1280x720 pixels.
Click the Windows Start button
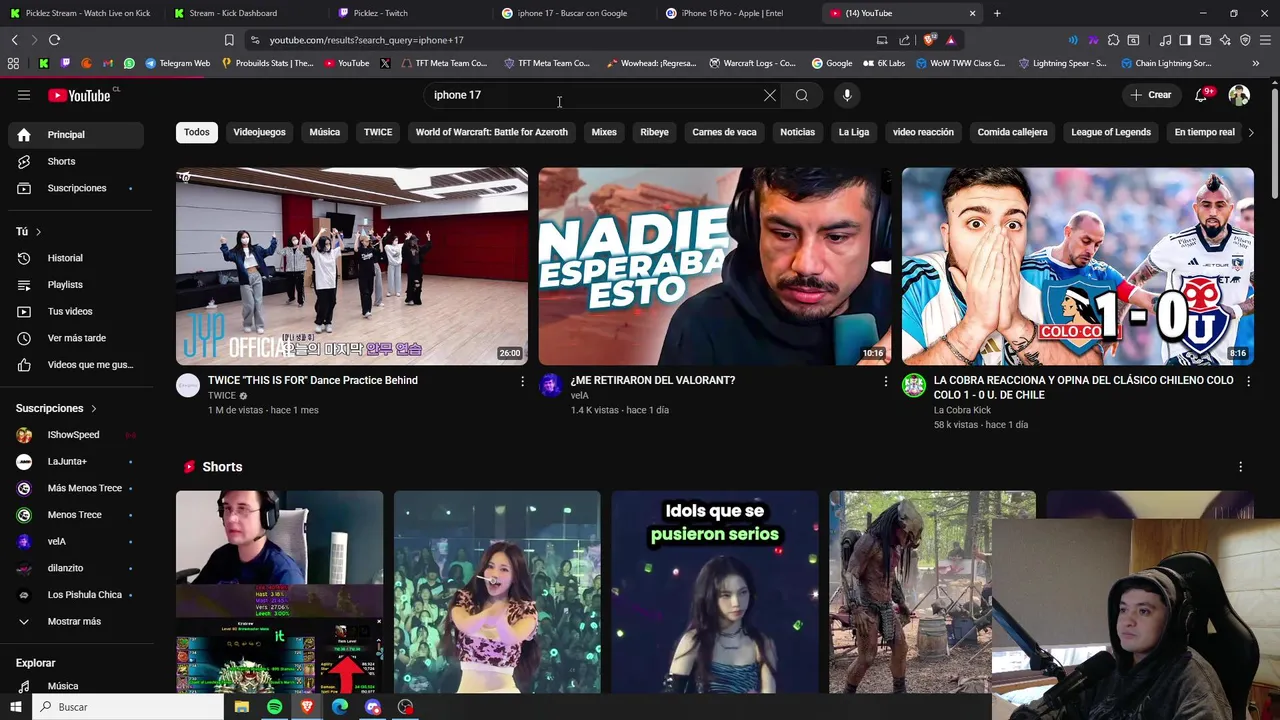(x=16, y=707)
